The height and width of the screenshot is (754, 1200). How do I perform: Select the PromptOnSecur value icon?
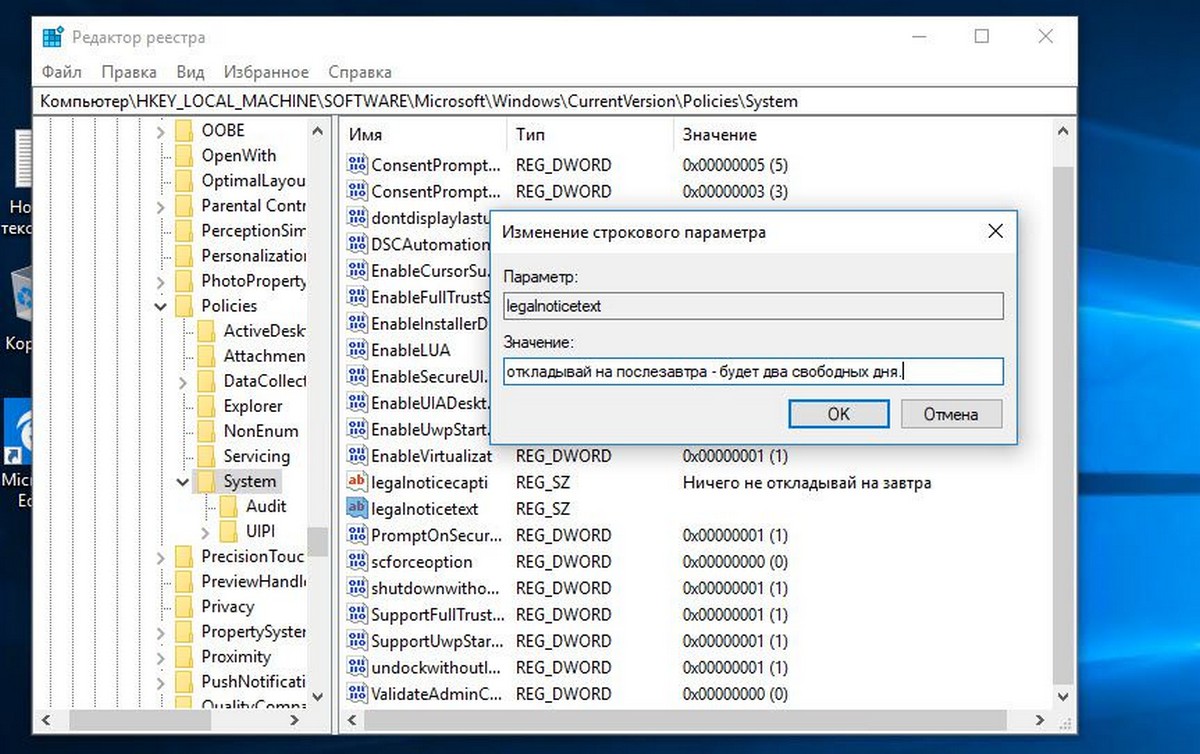coord(358,536)
